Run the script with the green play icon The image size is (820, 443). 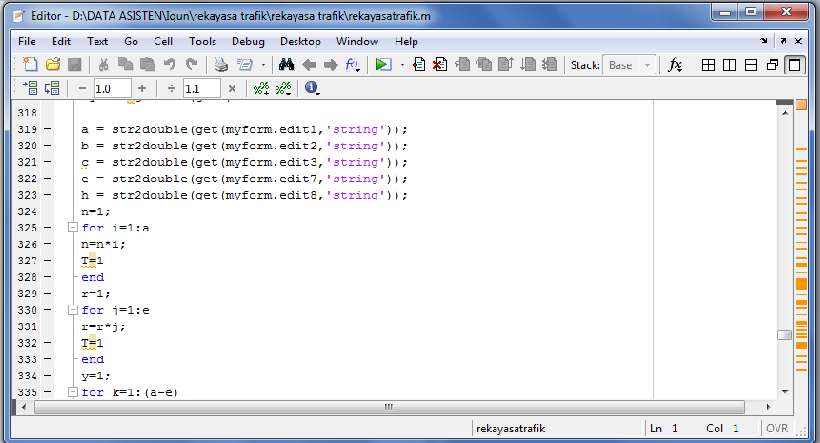click(382, 64)
